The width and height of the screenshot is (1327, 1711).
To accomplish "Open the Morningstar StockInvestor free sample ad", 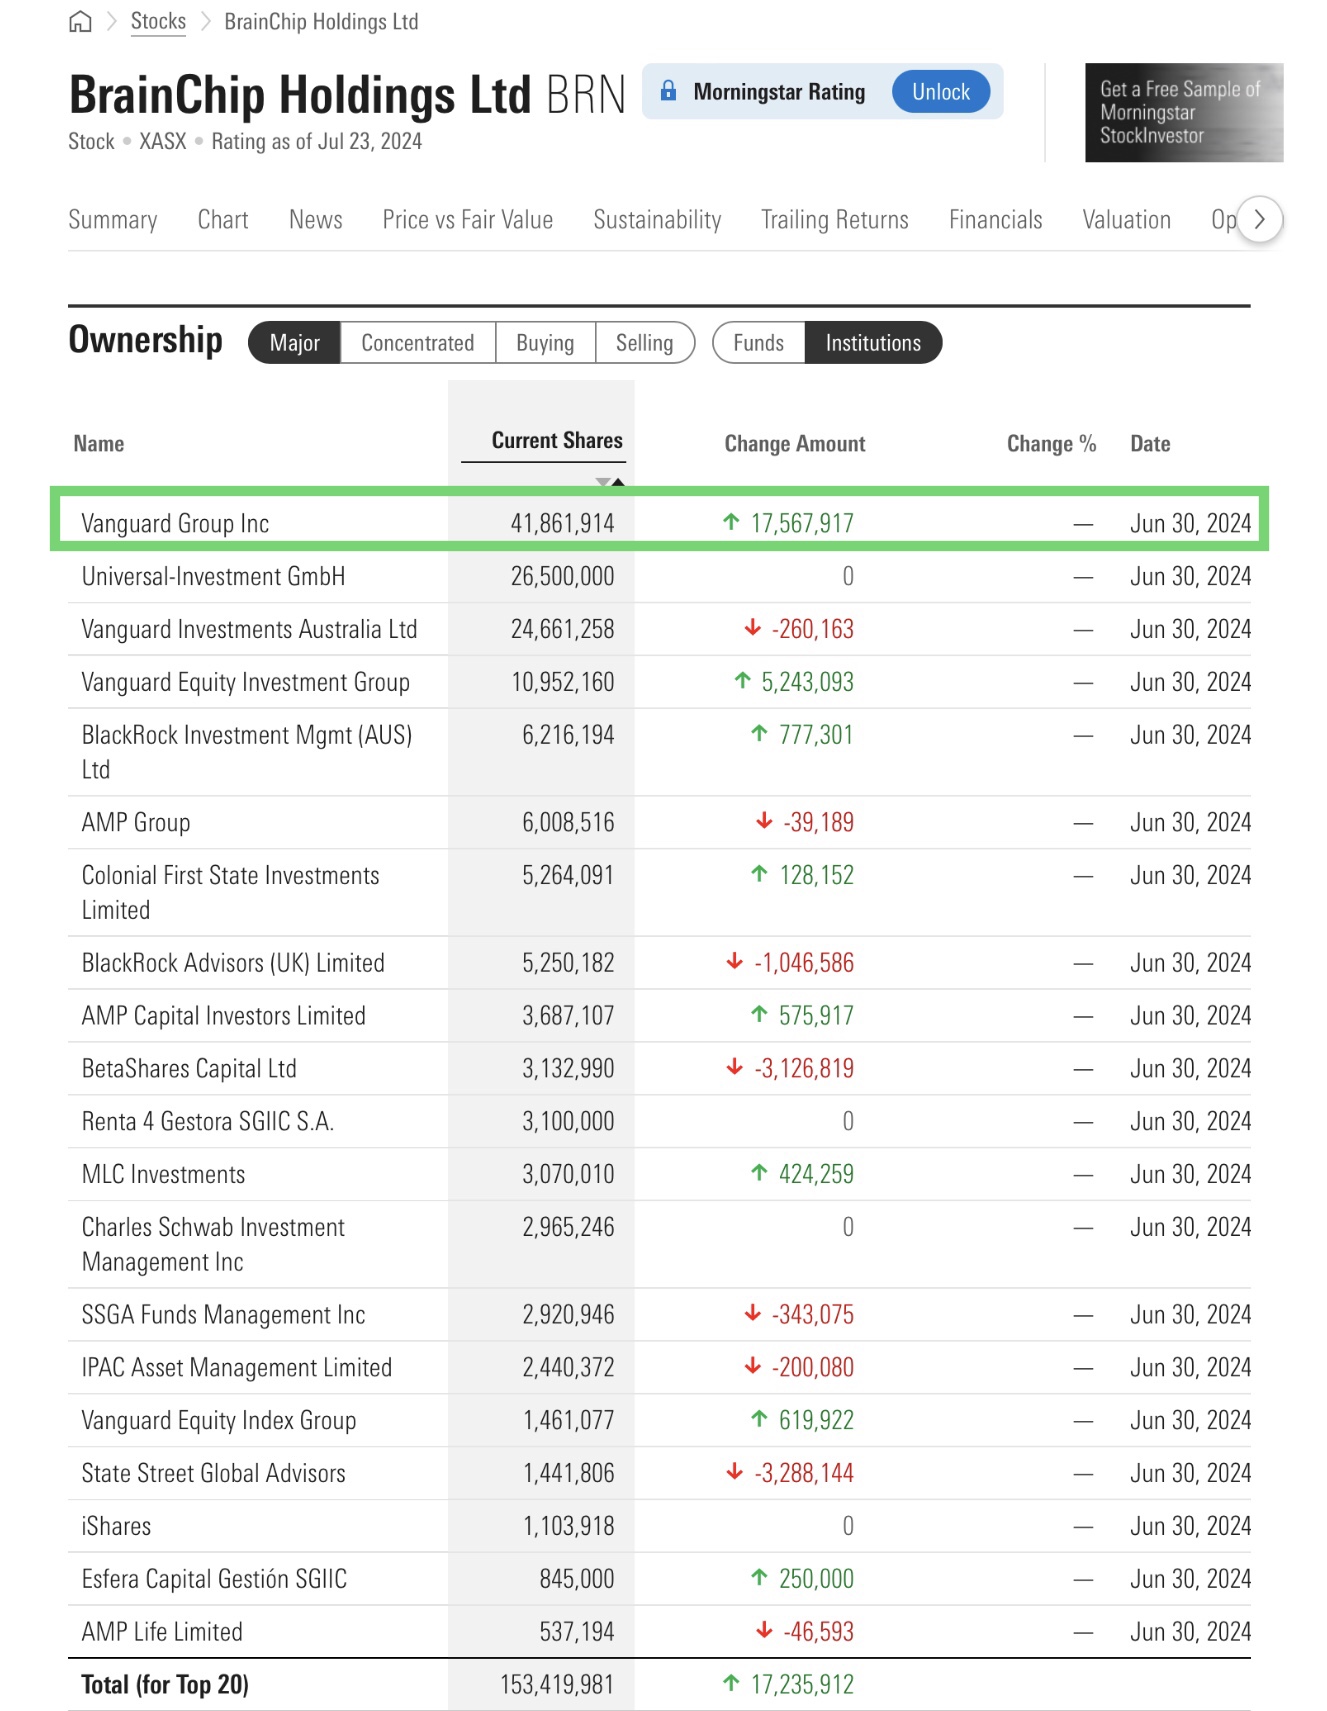I will point(1184,112).
